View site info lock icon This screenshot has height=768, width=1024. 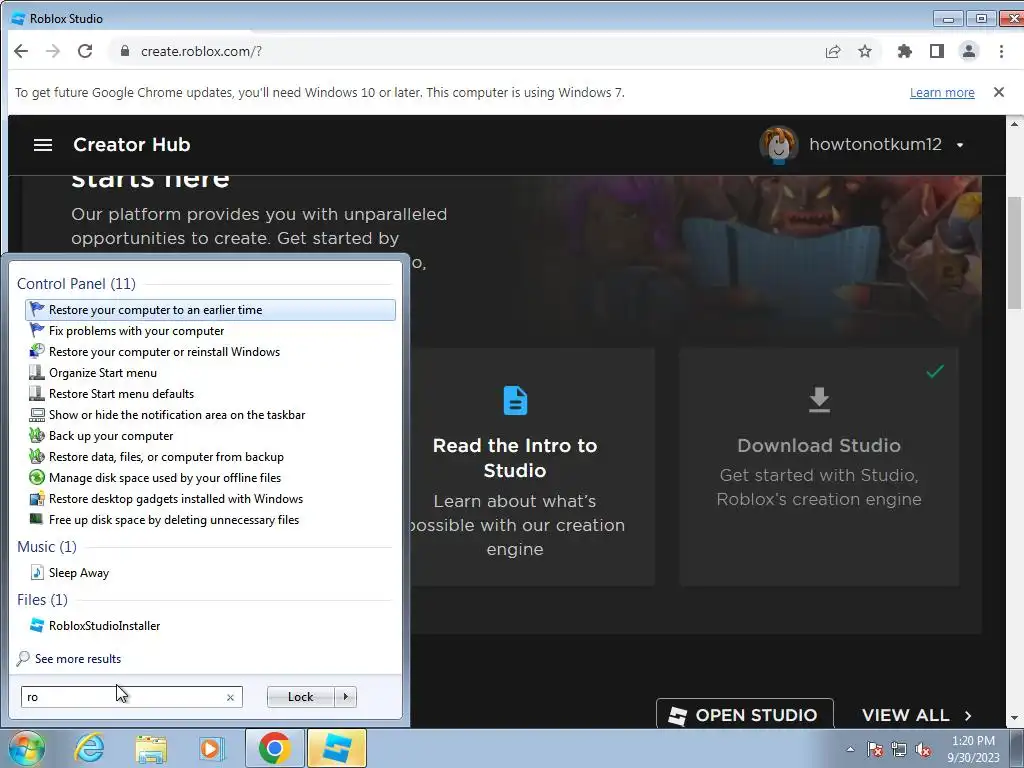[124, 51]
